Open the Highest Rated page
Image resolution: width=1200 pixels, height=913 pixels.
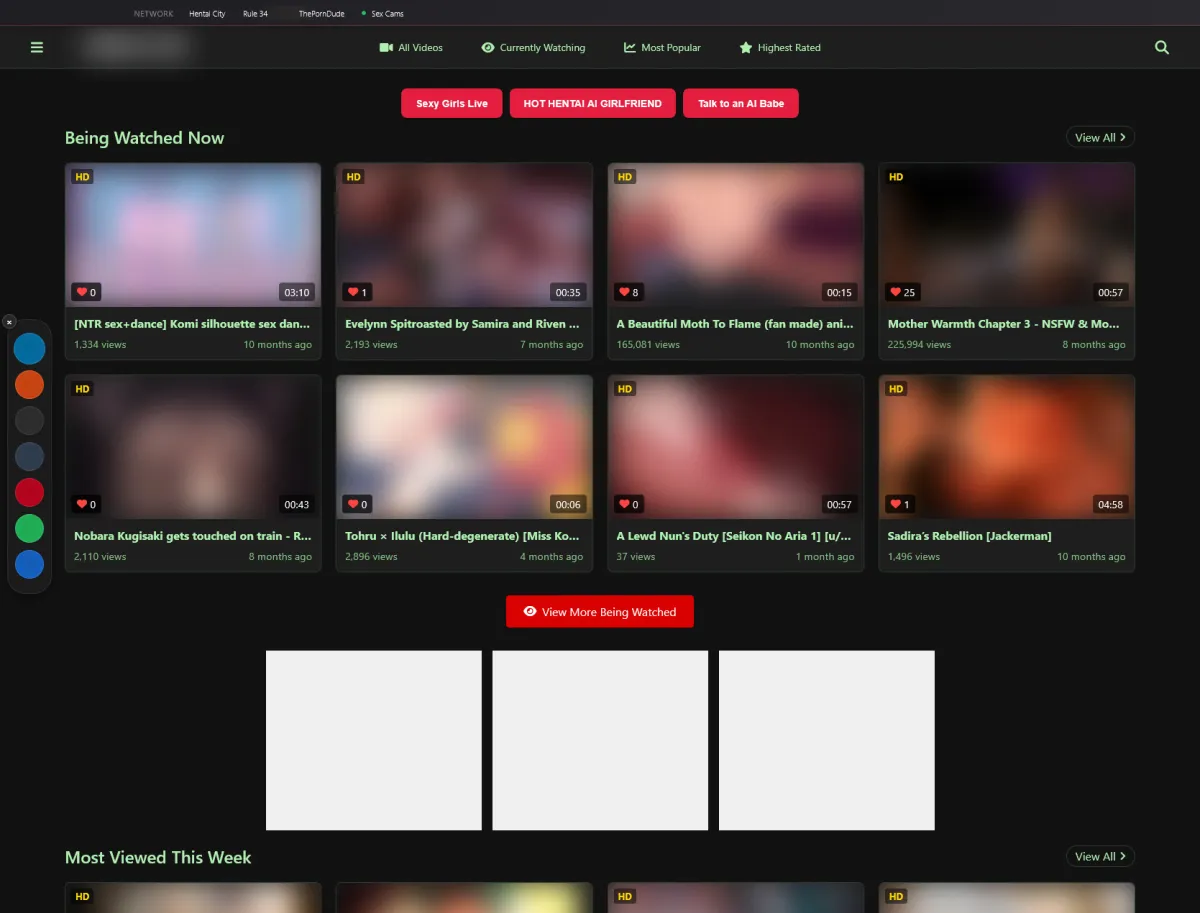[x=788, y=47]
